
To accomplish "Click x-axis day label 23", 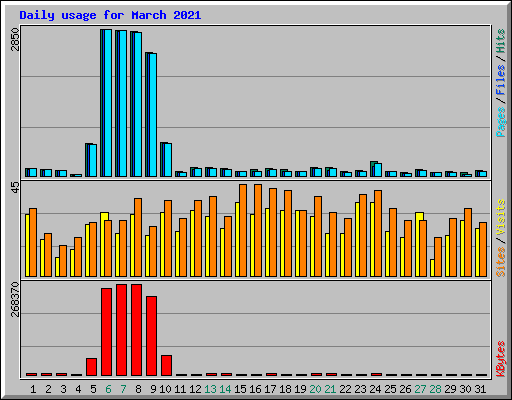I will (x=360, y=389).
